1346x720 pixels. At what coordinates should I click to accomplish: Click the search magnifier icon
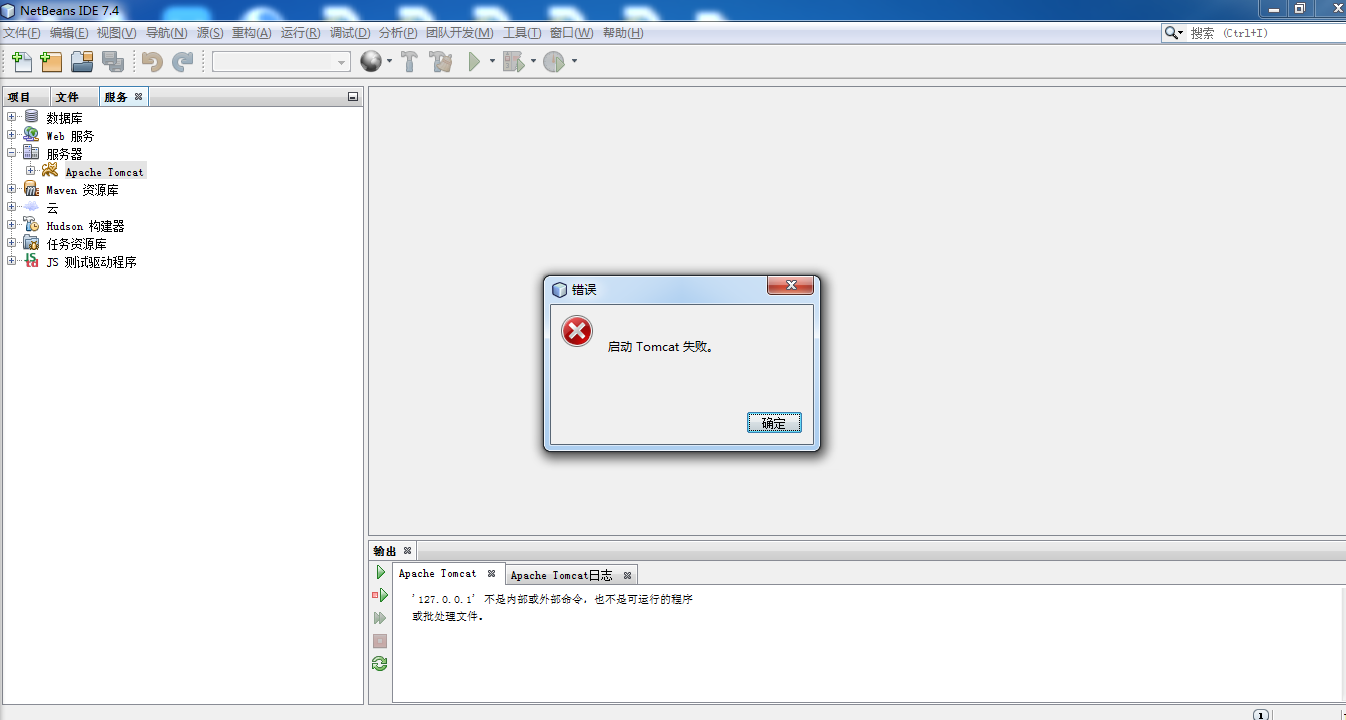(x=1172, y=33)
